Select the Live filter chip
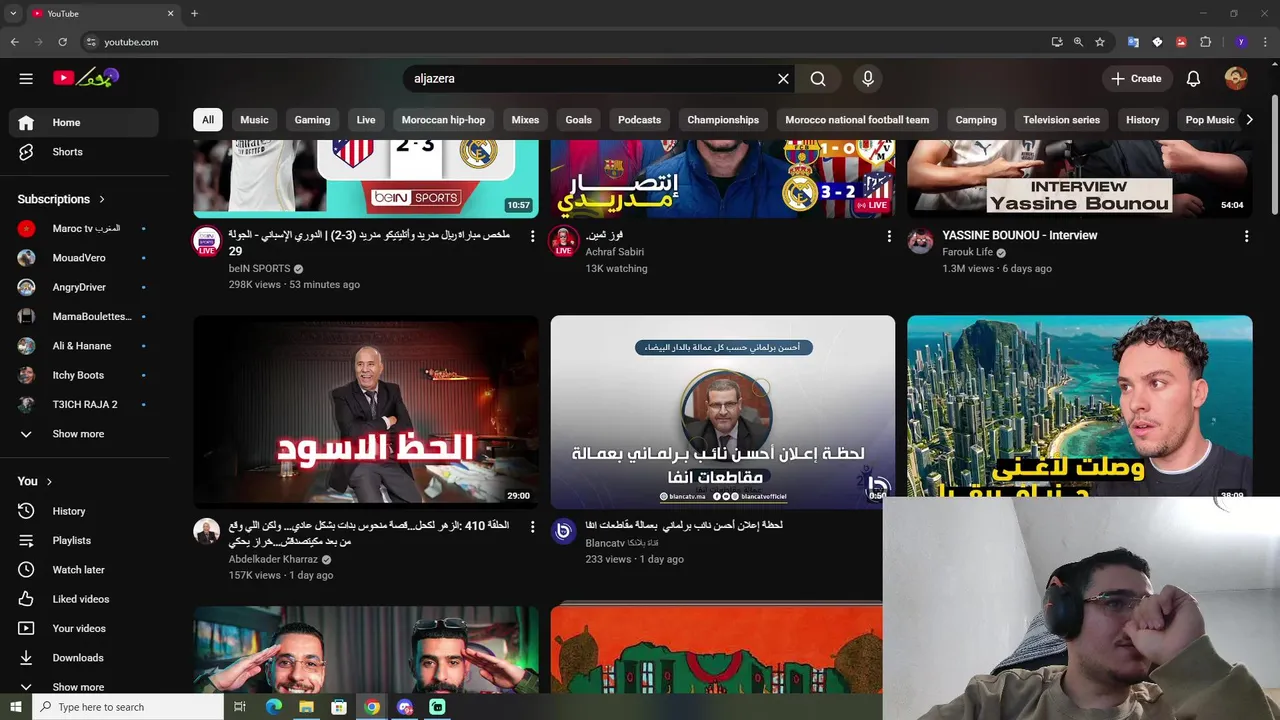The height and width of the screenshot is (720, 1280). tap(366, 120)
